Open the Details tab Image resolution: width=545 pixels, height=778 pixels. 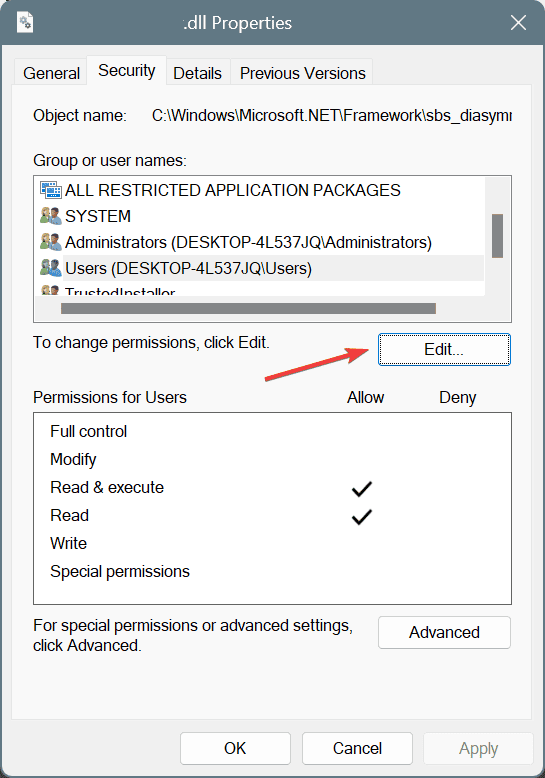[197, 73]
